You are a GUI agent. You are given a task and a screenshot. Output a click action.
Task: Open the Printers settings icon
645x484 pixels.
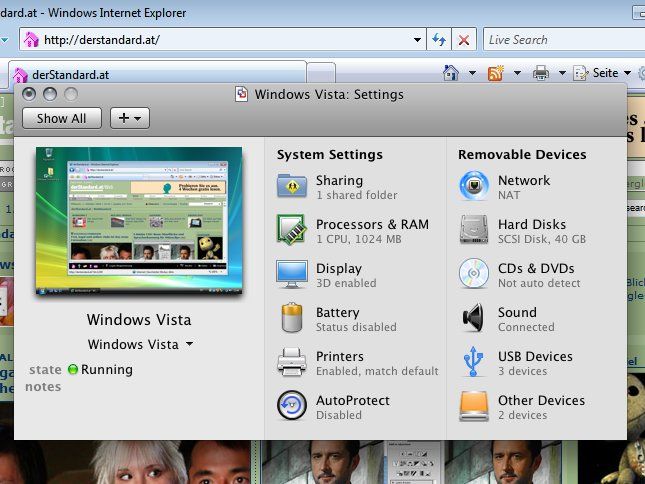pyautogui.click(x=291, y=363)
